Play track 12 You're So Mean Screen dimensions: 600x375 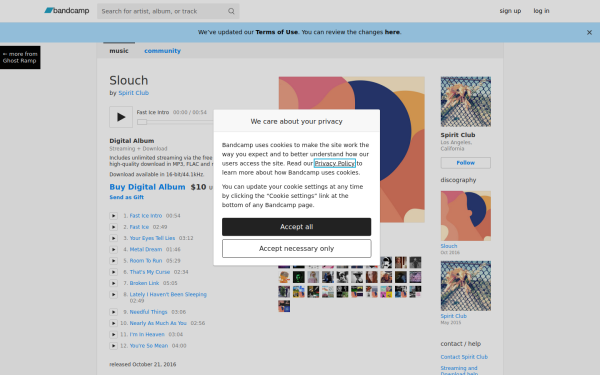coord(114,346)
